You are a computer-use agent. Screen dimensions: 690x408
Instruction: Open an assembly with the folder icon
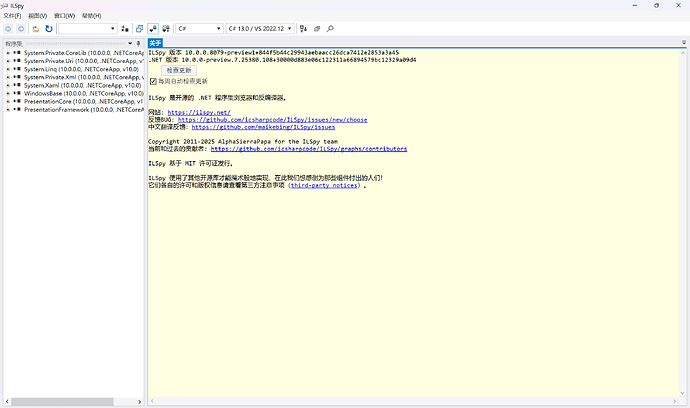36,29
